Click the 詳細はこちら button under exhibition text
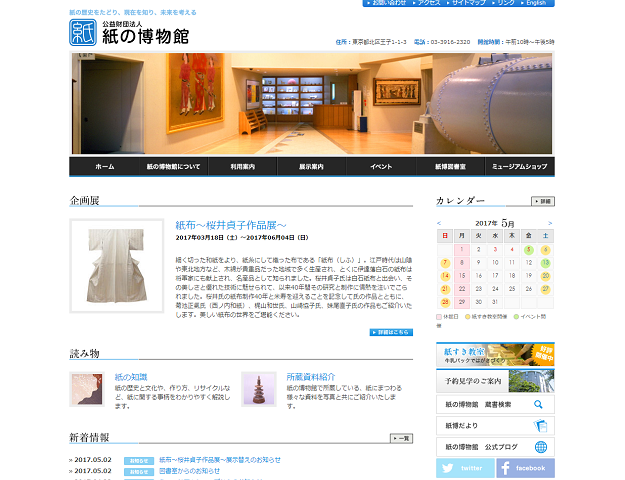 (x=391, y=332)
